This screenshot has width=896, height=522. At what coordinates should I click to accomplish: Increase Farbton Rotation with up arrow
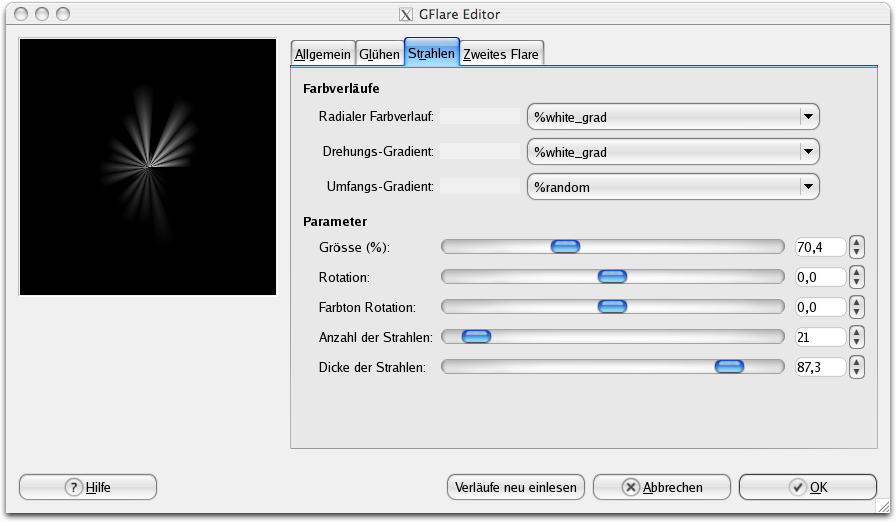click(857, 302)
